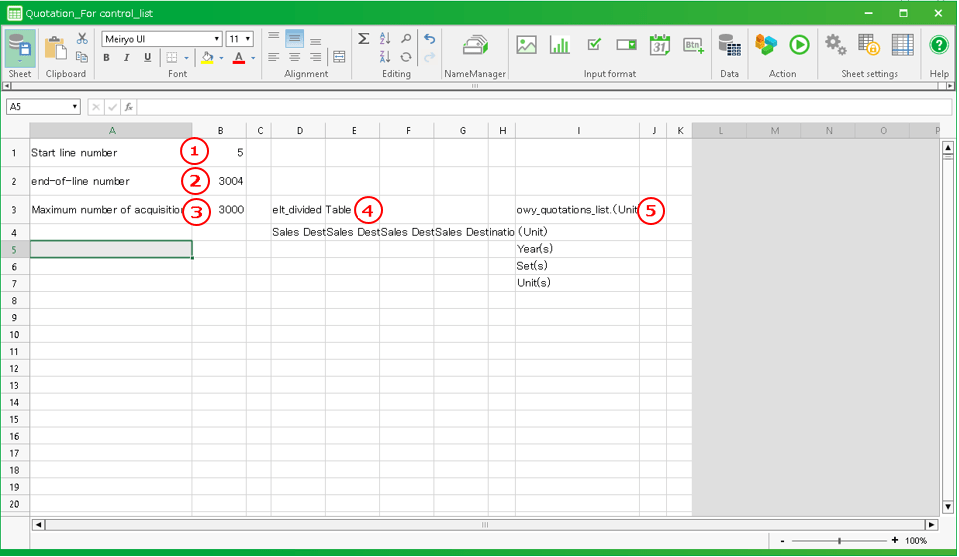
Task: Toggle center vertical alignment
Action: point(294,39)
